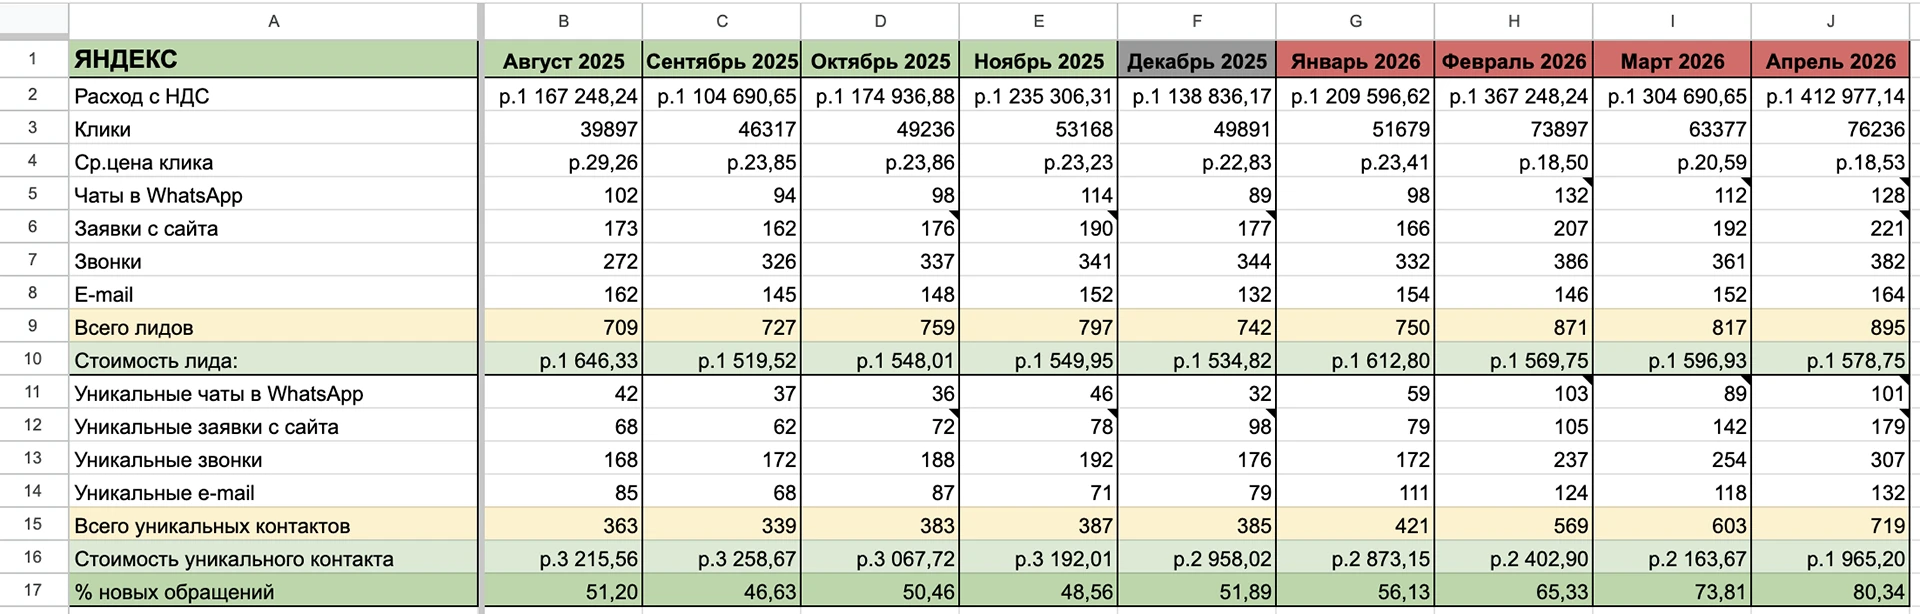Click the Март 2026 header cell
Screen dimensions: 1920x614
click(1673, 60)
